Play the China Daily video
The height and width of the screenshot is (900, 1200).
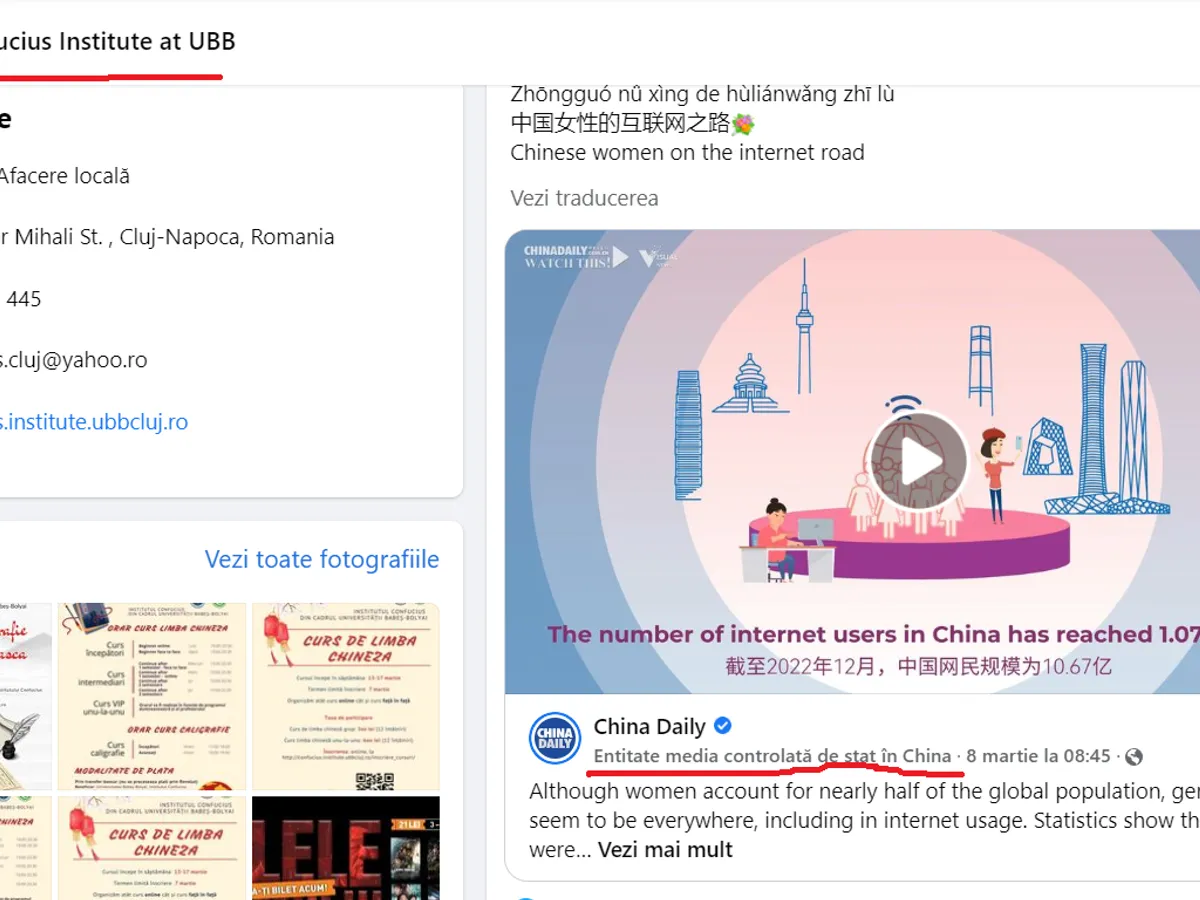point(918,462)
